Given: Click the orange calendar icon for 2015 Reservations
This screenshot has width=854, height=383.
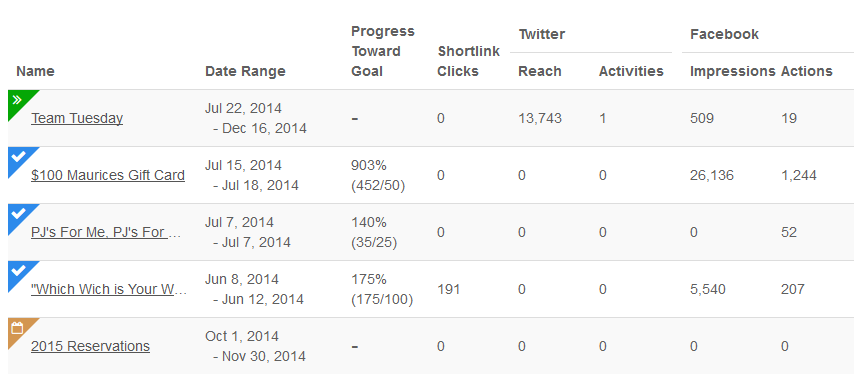Looking at the screenshot, I should pyautogui.click(x=17, y=327).
